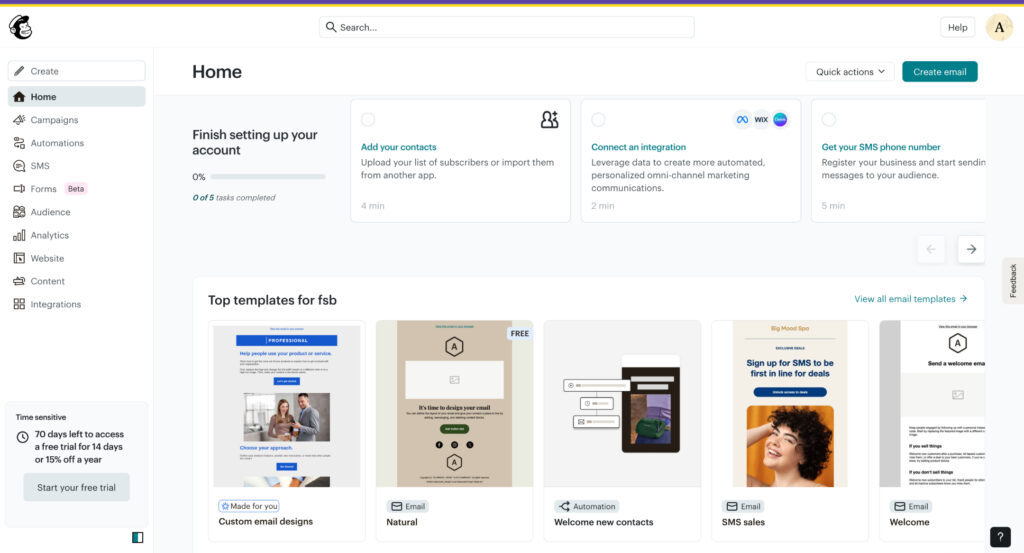Click the account setup progress bar
The height and width of the screenshot is (553, 1024).
pyautogui.click(x=267, y=177)
